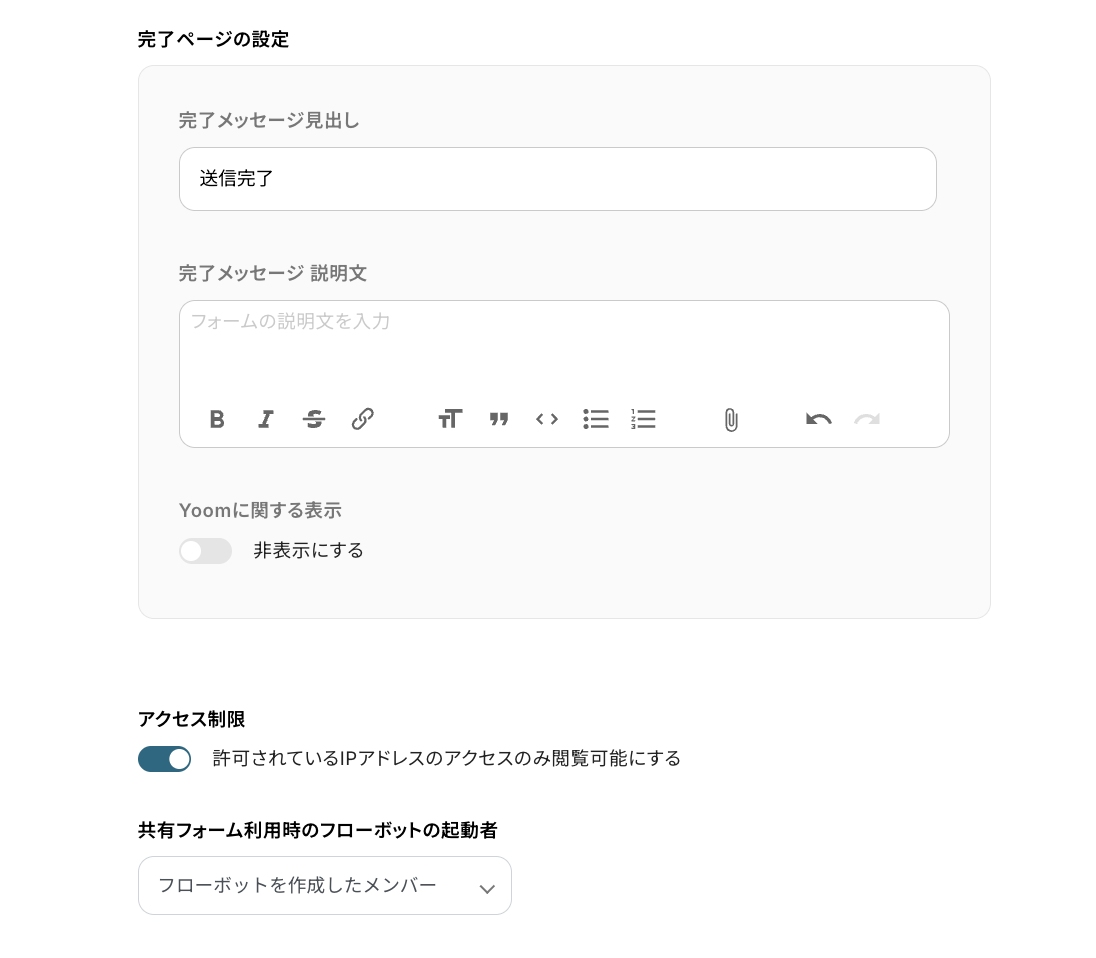Attach a file with paperclip icon

coord(731,420)
